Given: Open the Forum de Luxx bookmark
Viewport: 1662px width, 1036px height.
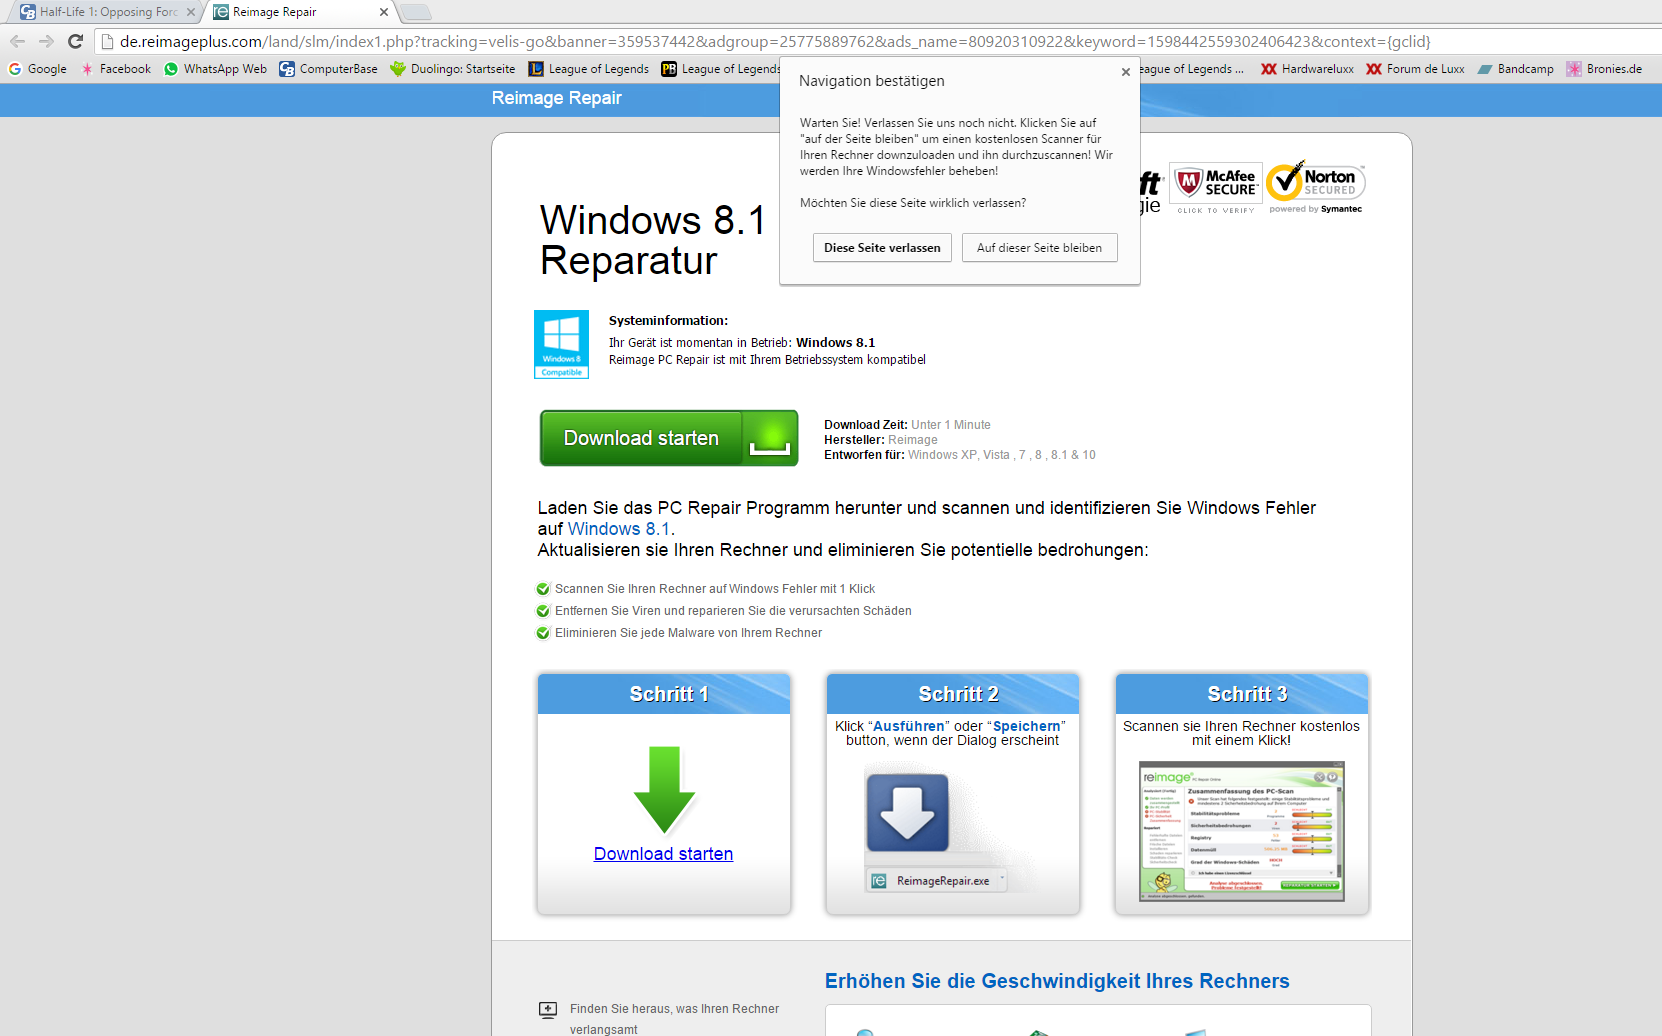Looking at the screenshot, I should (x=1415, y=69).
